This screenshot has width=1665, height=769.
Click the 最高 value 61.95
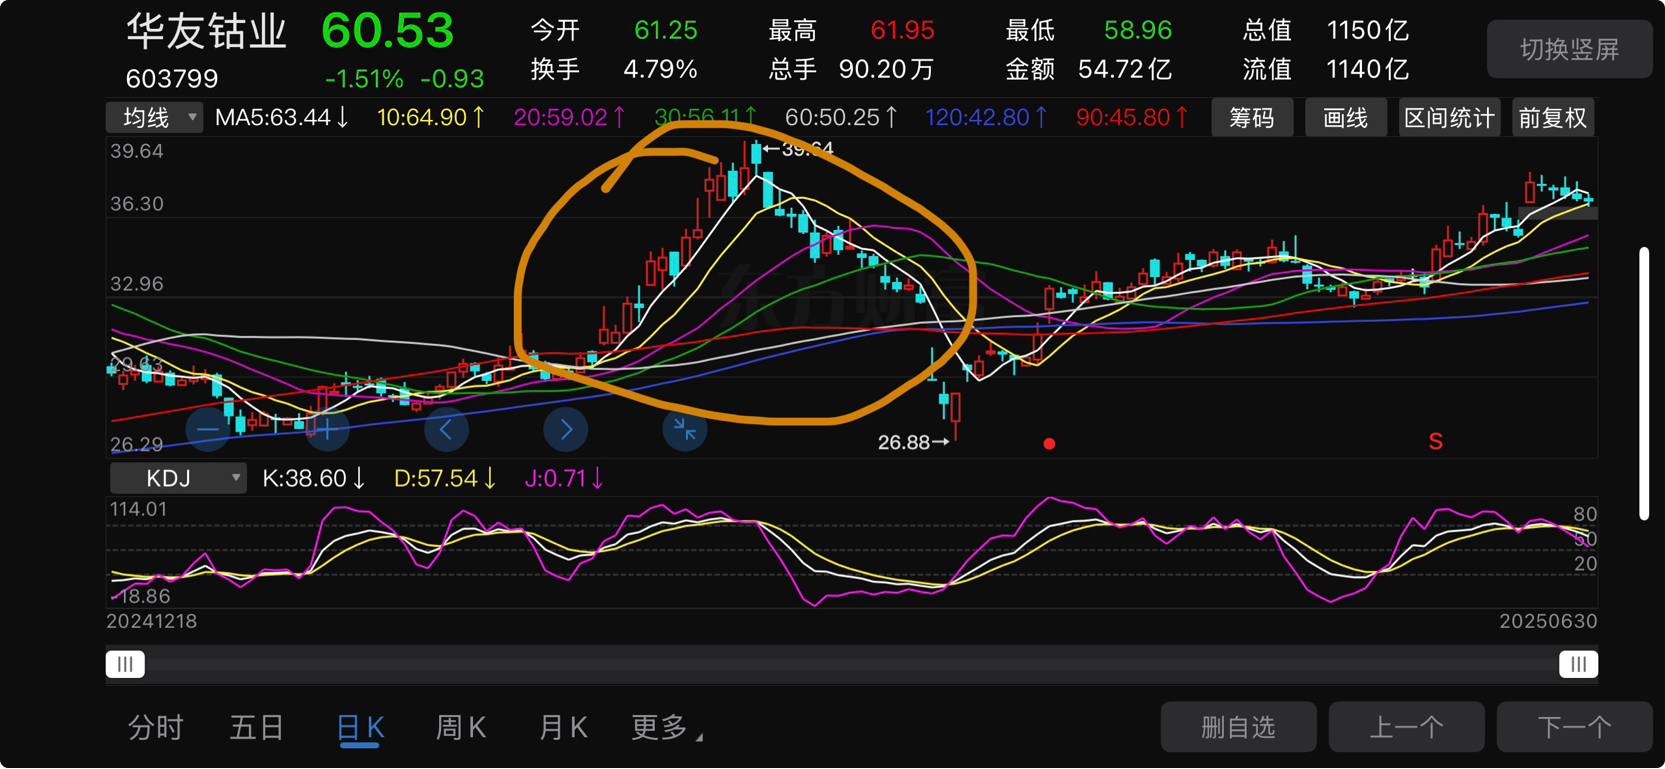point(902,30)
